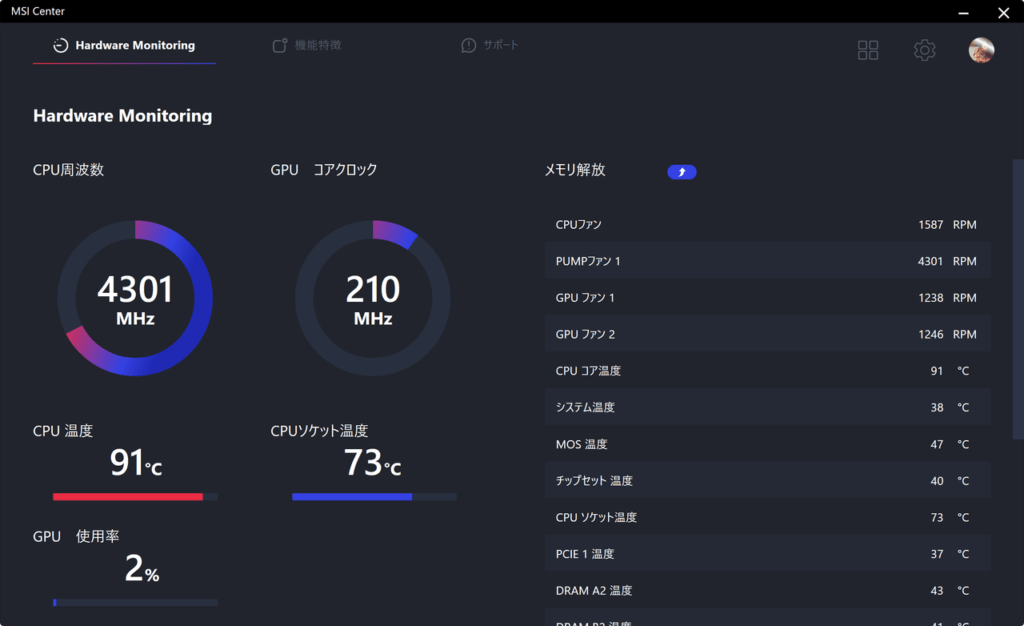Click the GPU 使用率 usage bar
The width and height of the screenshot is (1024, 626).
tap(135, 603)
